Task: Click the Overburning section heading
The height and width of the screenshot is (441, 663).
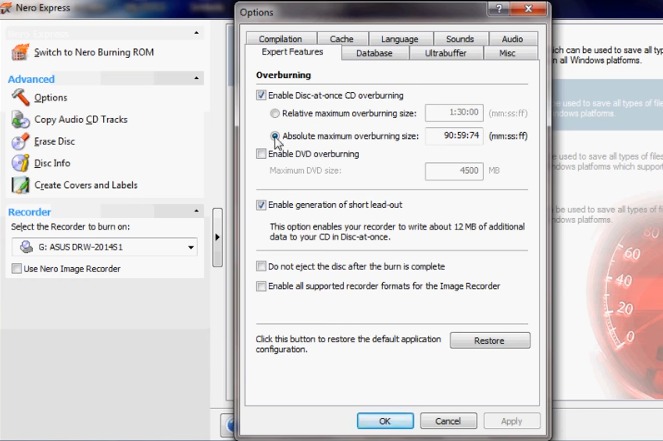Action: pos(283,75)
